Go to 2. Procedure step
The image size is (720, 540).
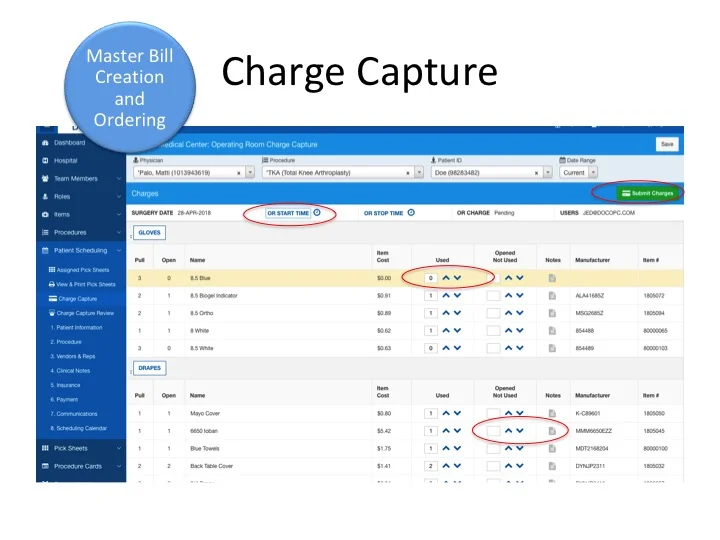(x=66, y=342)
